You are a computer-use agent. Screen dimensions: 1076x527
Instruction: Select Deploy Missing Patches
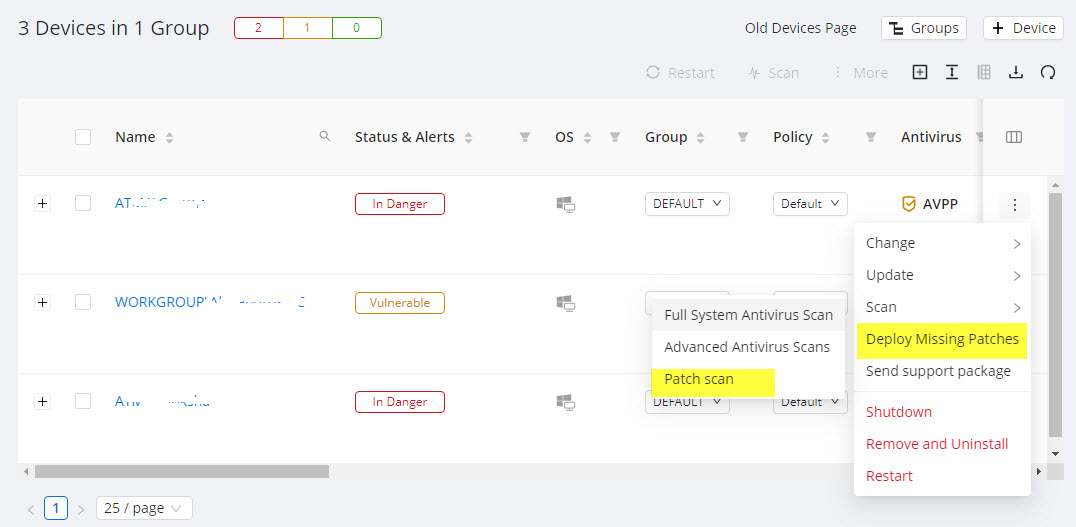[942, 340]
